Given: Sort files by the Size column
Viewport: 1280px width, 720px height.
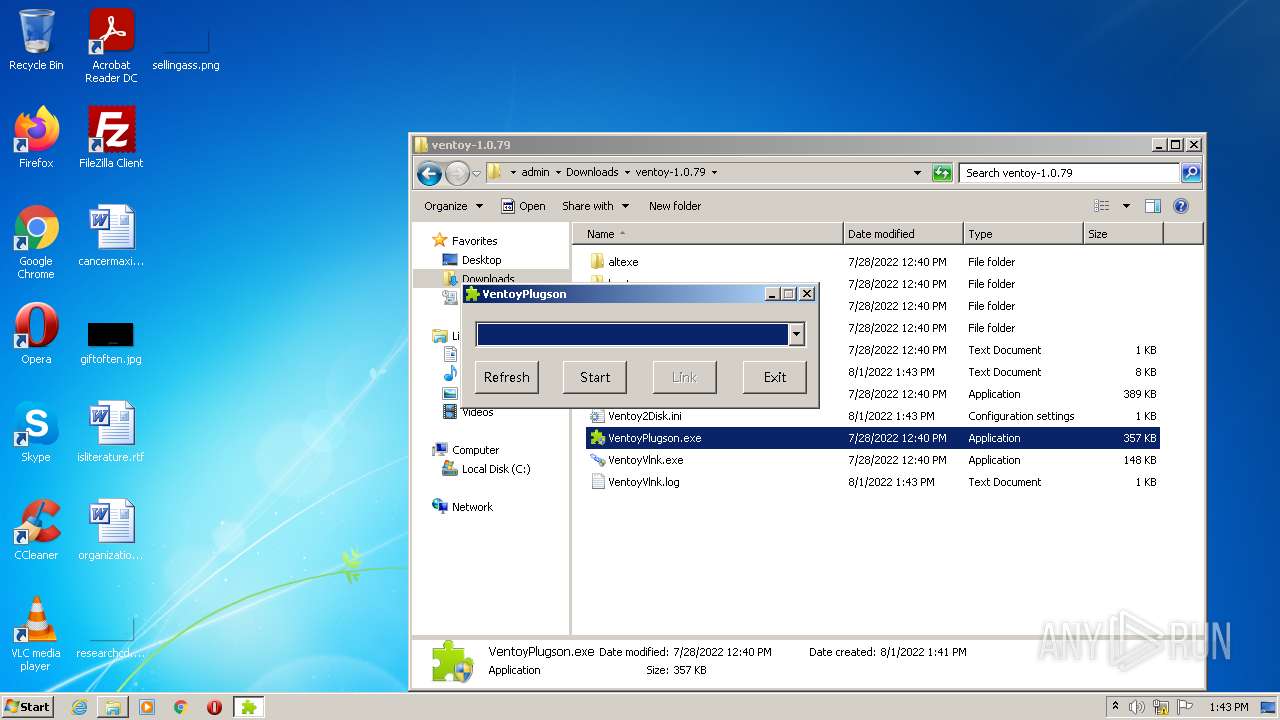Looking at the screenshot, I should 1123,234.
